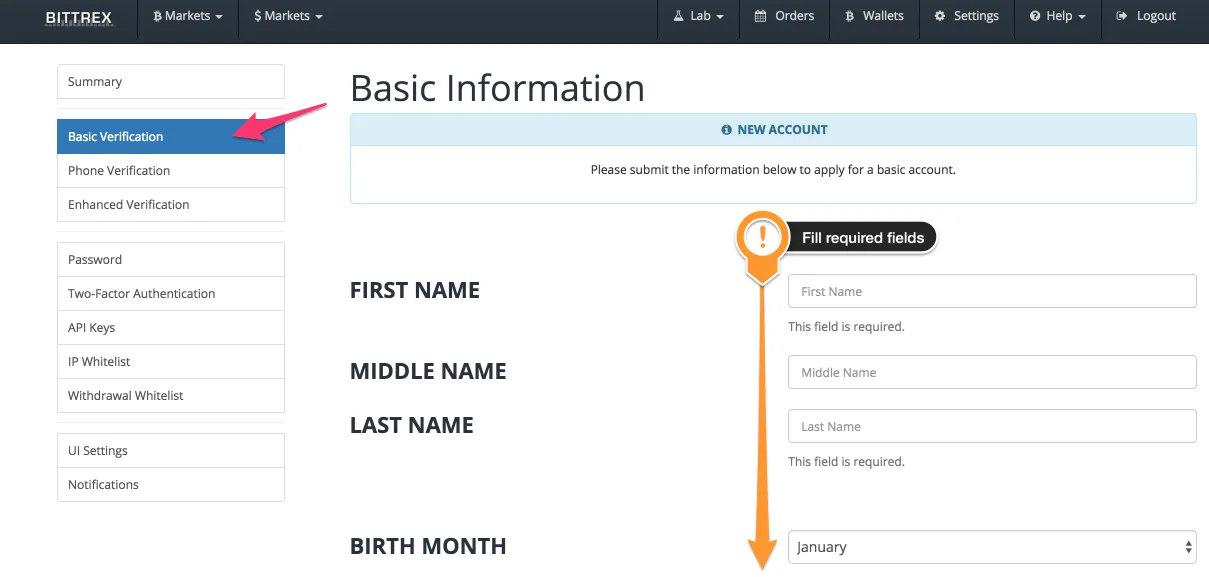Screen dimensions: 1209x577
Task: Focus the First Name field
Action: click(x=992, y=291)
